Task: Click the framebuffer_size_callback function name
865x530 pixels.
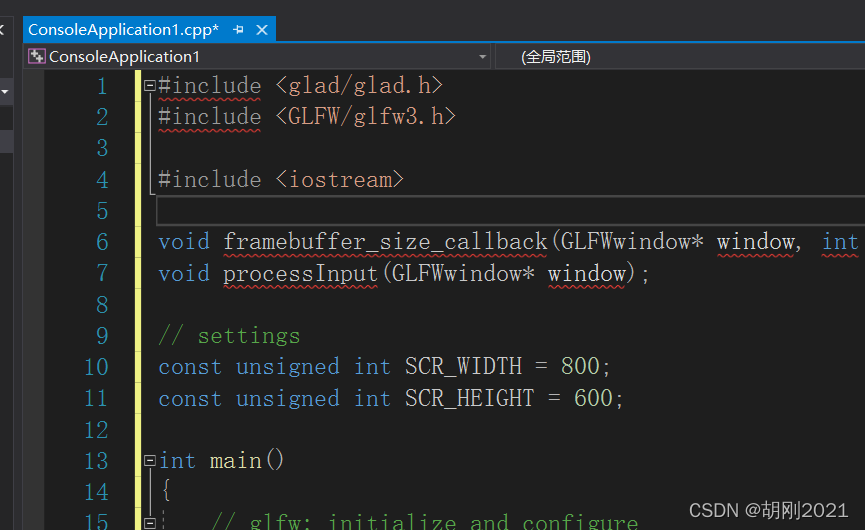Action: [385, 243]
